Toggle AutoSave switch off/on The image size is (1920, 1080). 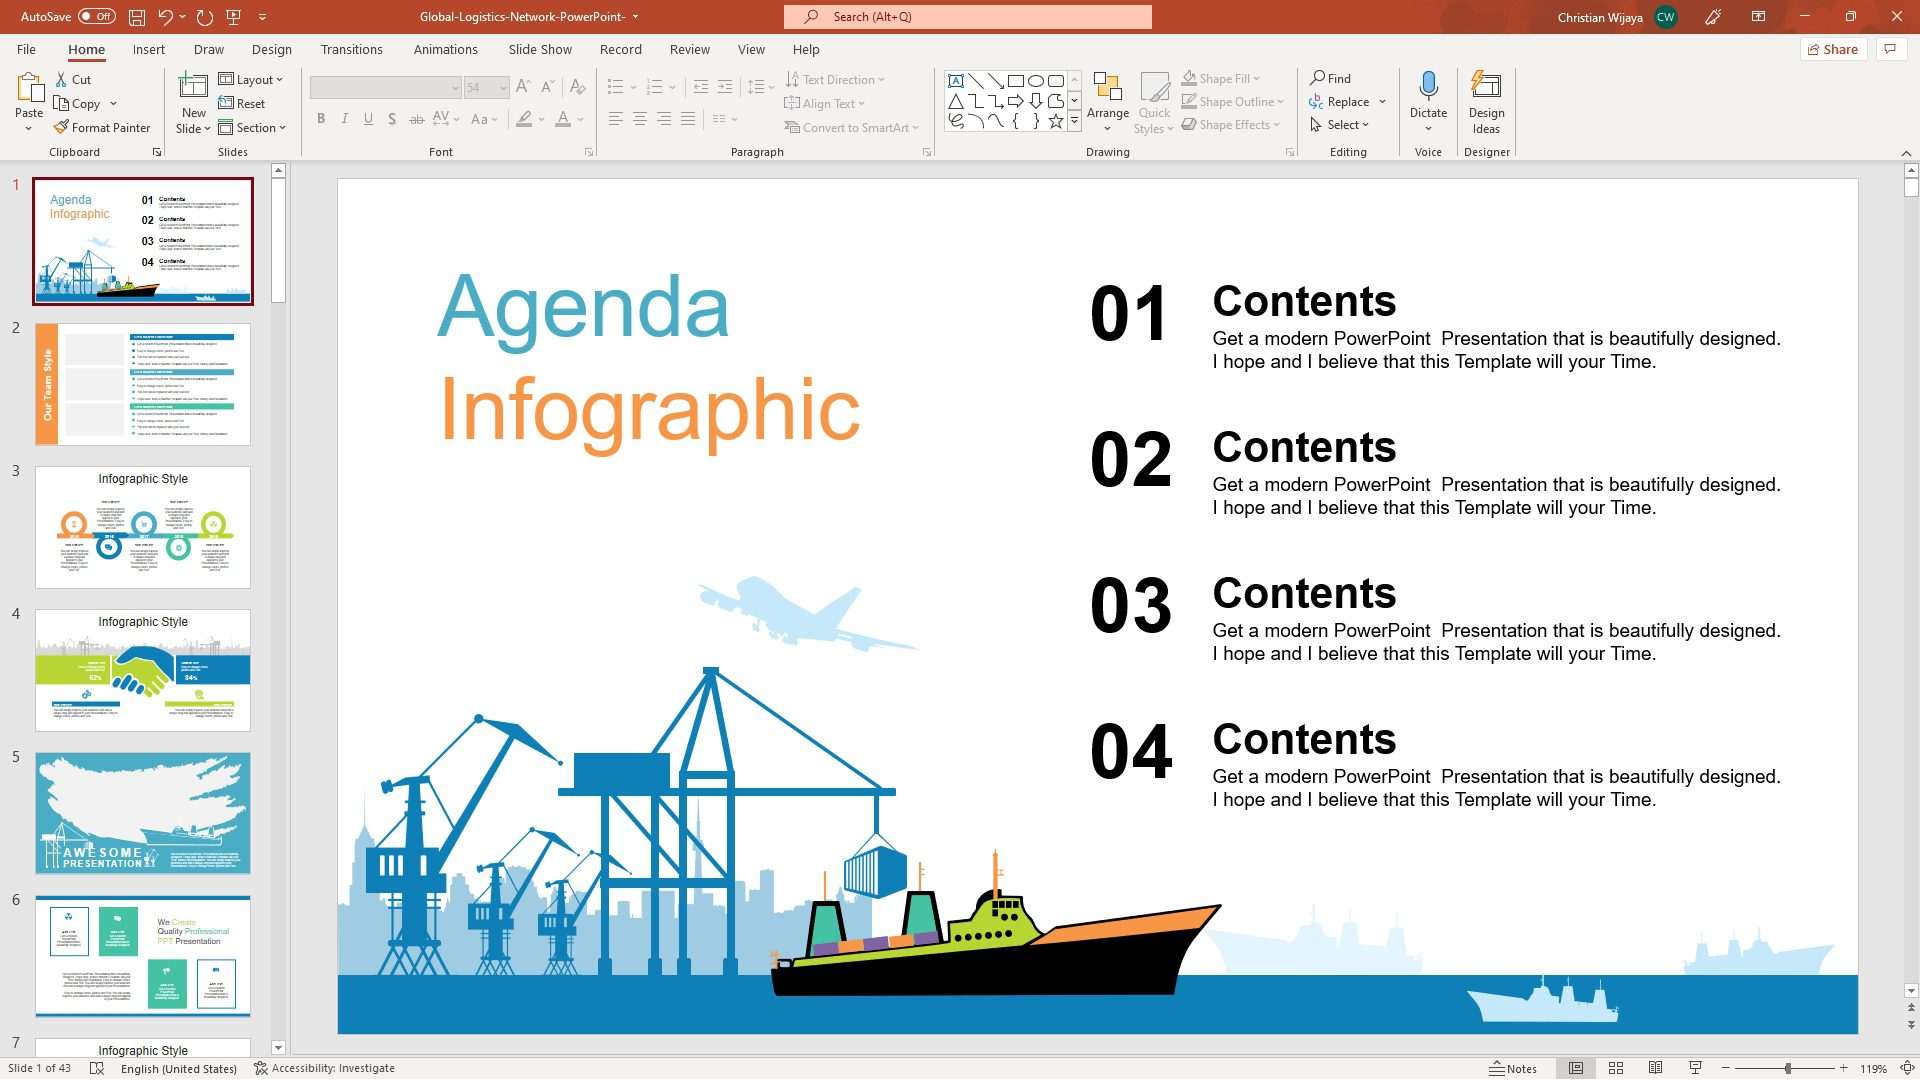(x=96, y=17)
